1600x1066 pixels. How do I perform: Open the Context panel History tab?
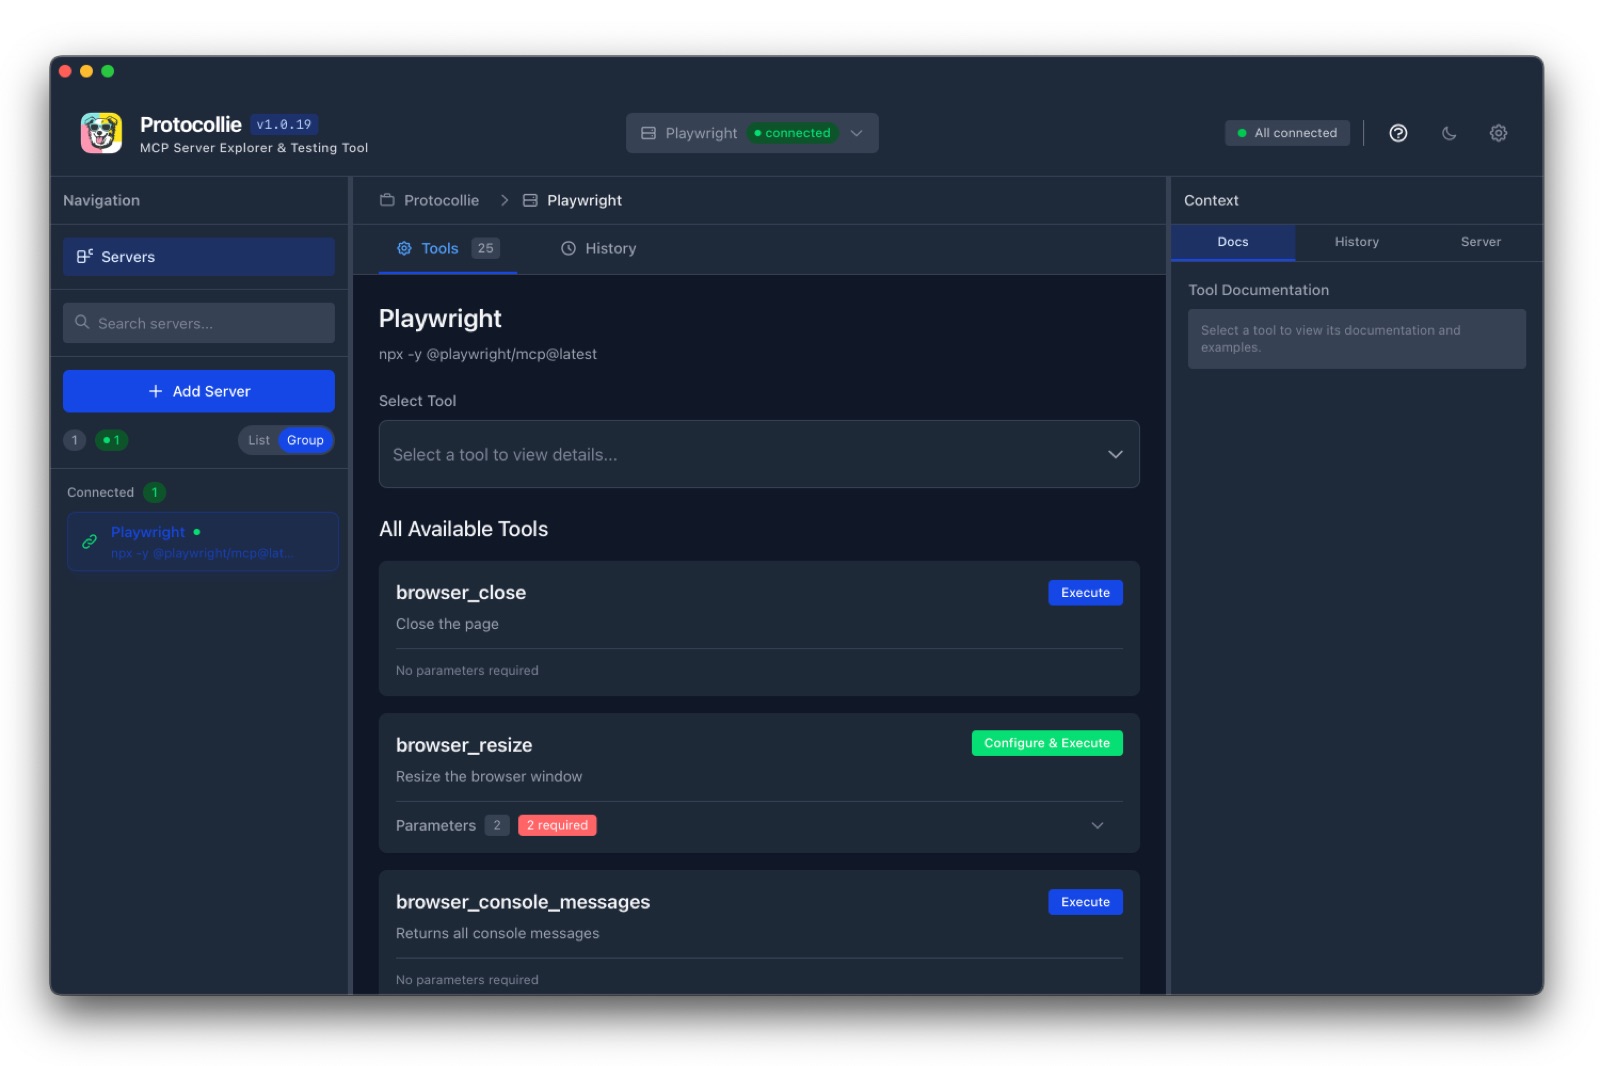click(x=1357, y=242)
